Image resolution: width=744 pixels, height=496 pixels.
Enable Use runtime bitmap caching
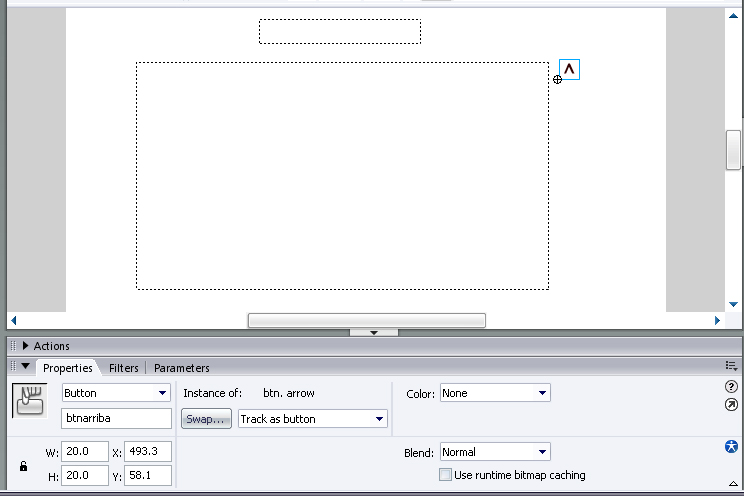click(x=445, y=475)
